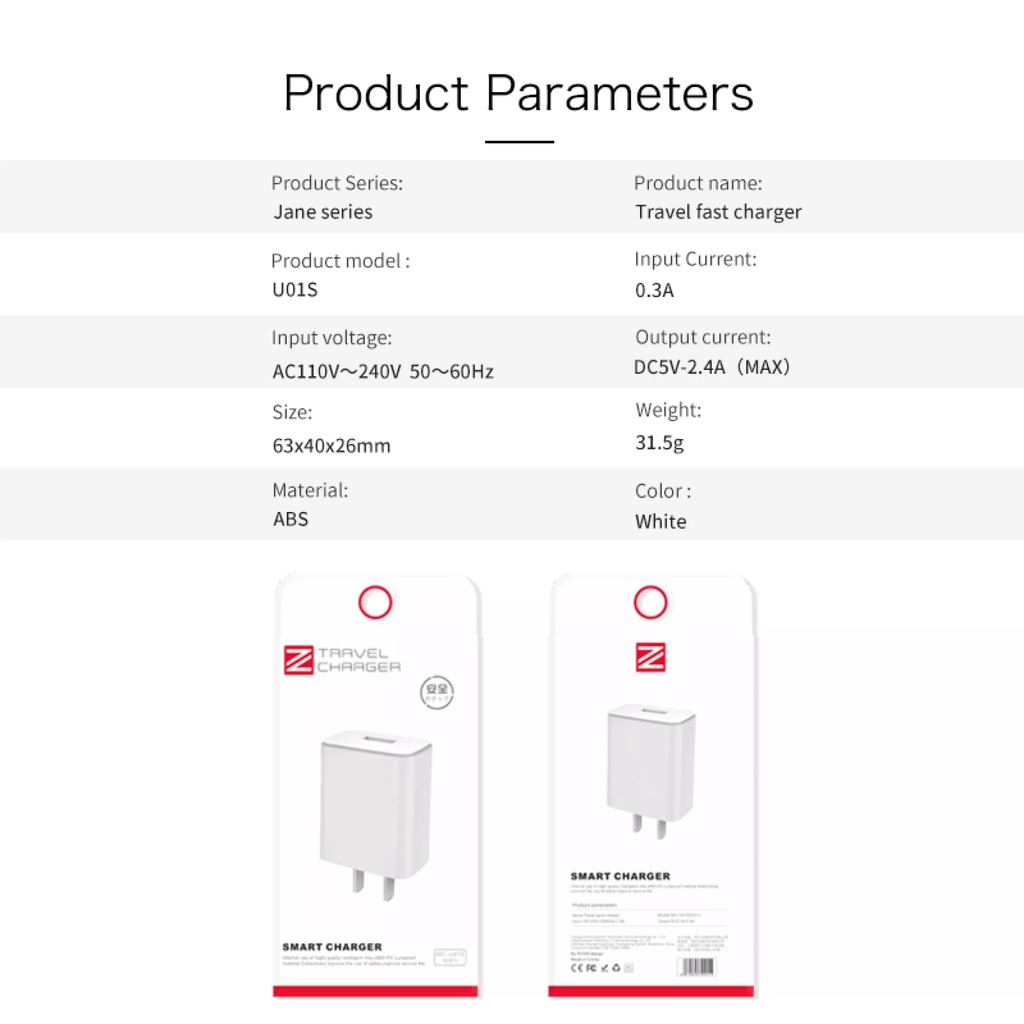Click the red Z logo on left package
The image size is (1024, 1024).
299,660
